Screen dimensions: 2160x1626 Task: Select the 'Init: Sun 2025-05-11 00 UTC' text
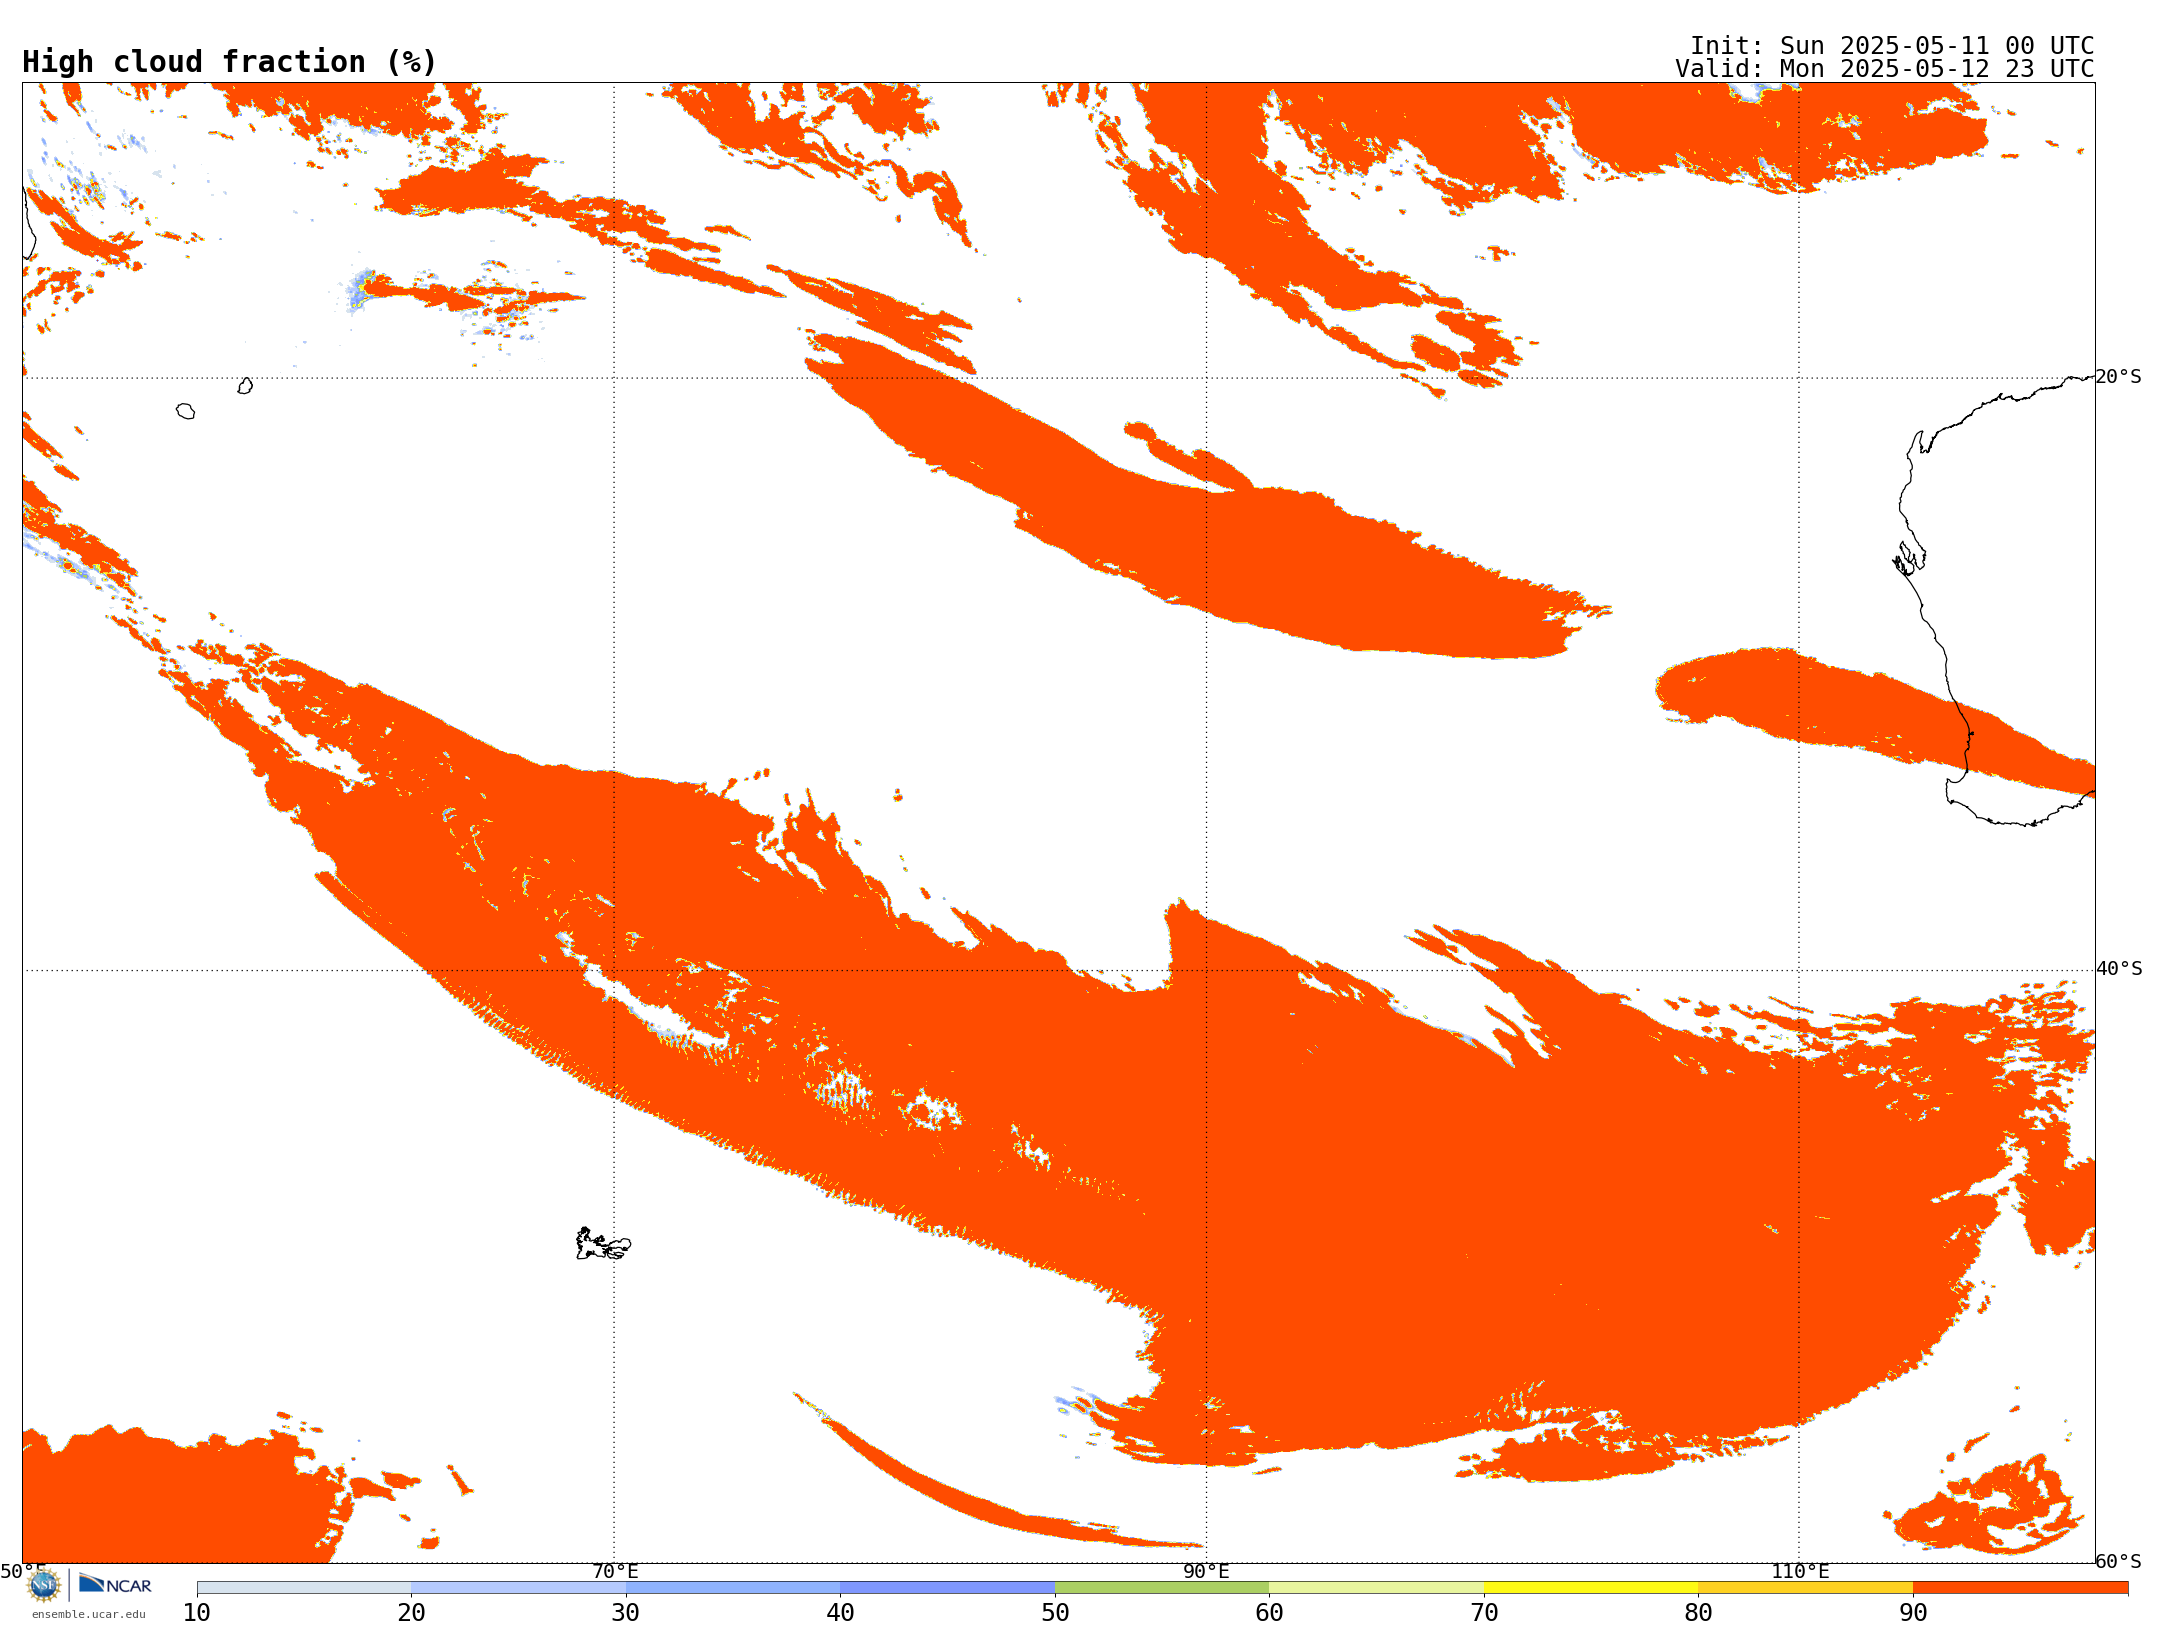(x=1891, y=46)
